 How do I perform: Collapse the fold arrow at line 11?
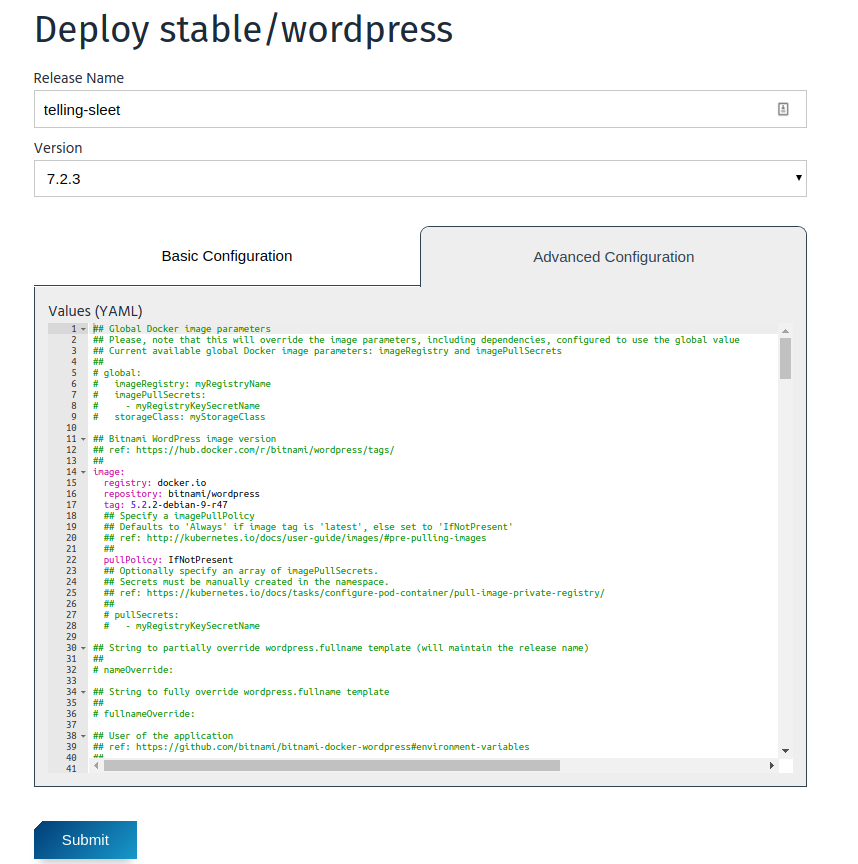(83, 439)
